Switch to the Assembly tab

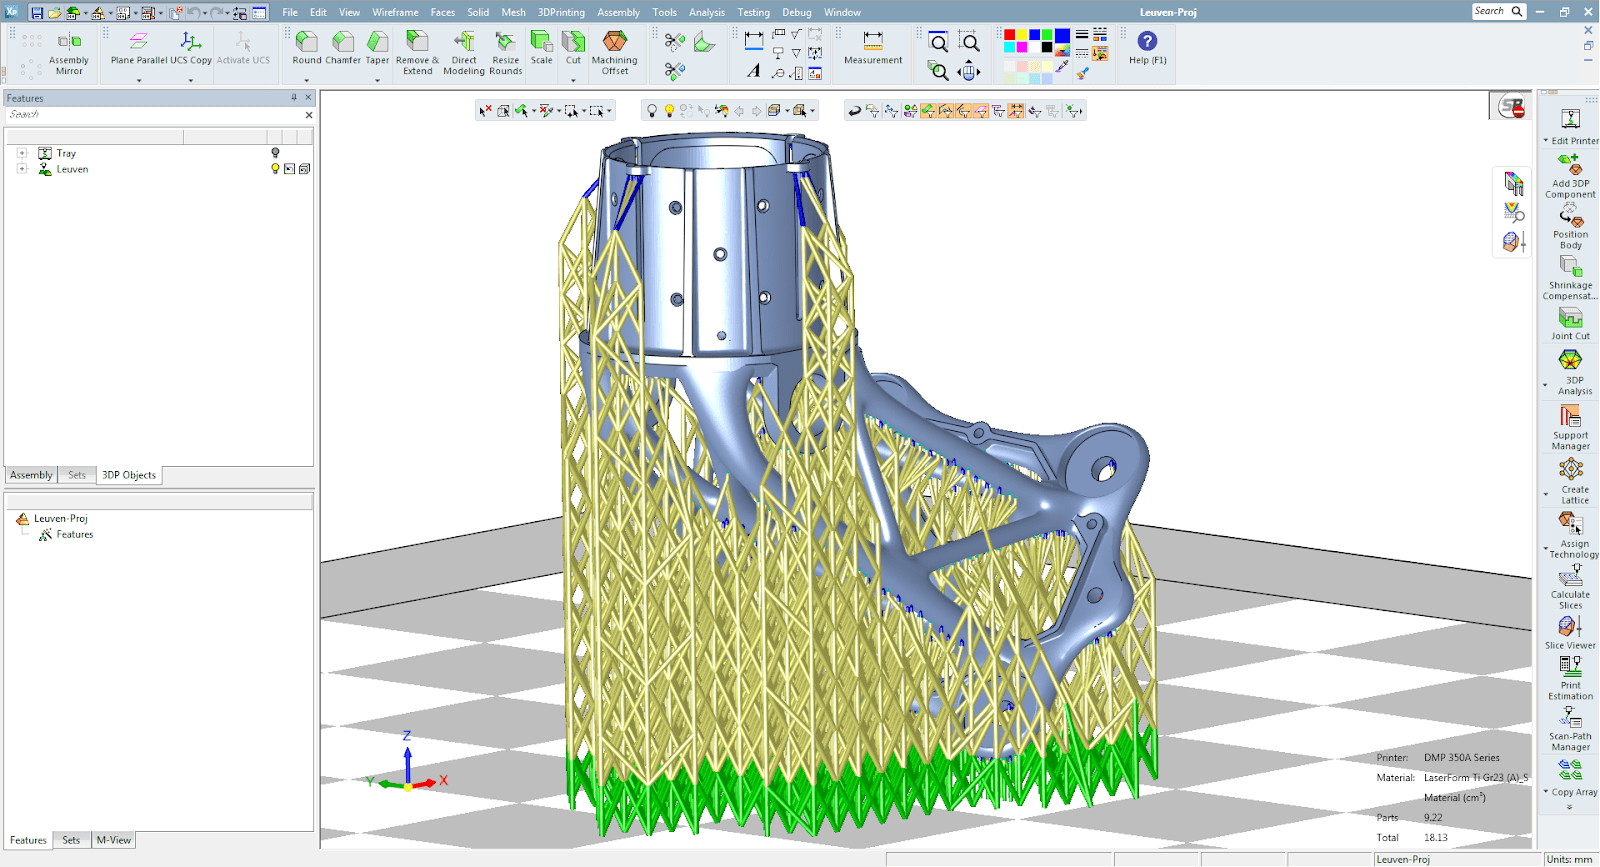pyautogui.click(x=31, y=475)
